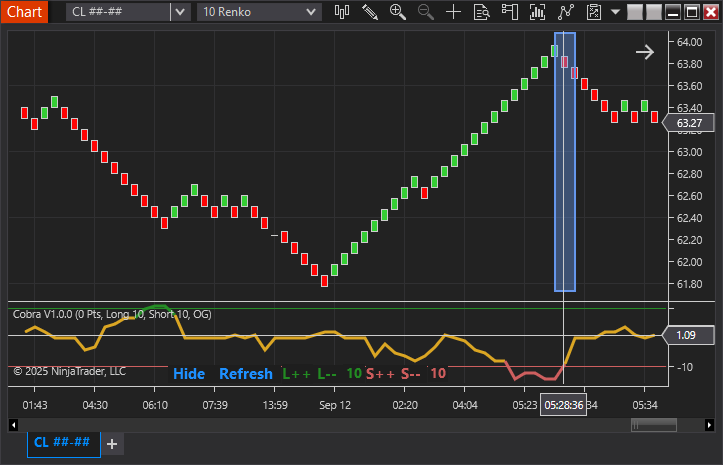The image size is (723, 465).
Task: Expand the toolbar overflow arrow
Action: (616, 12)
